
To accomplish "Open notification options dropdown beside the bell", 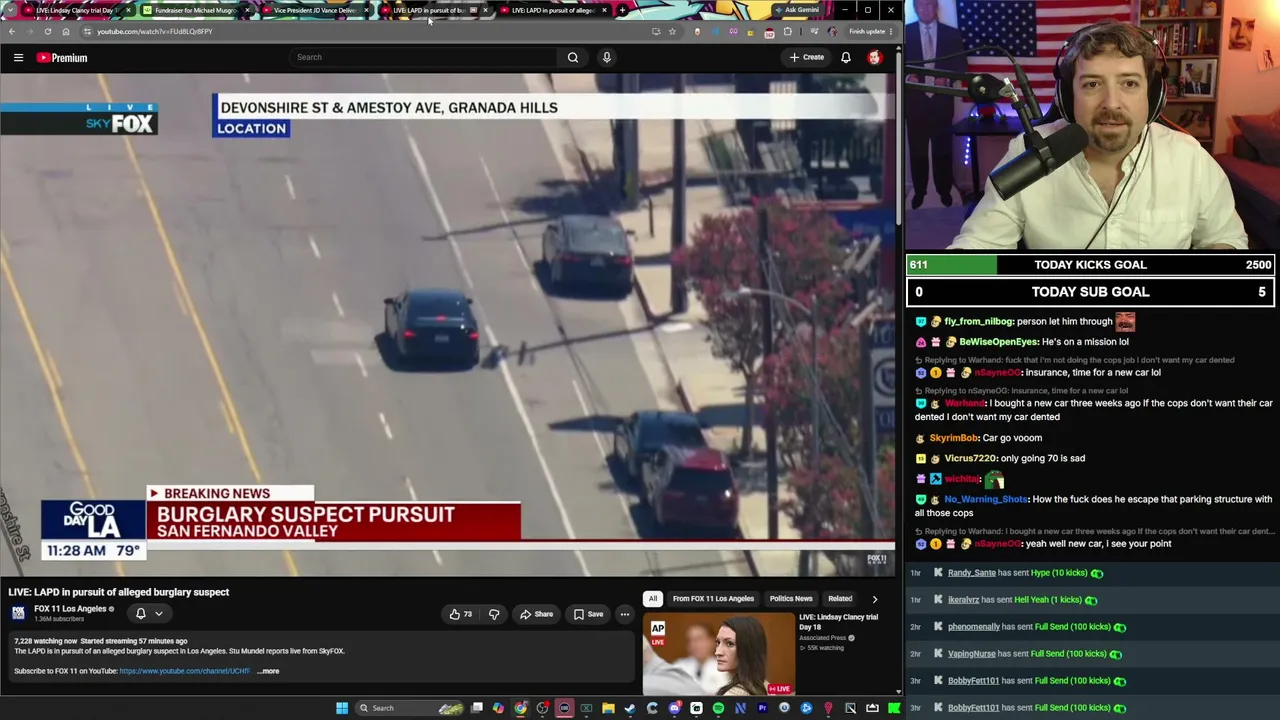I will click(x=158, y=614).
